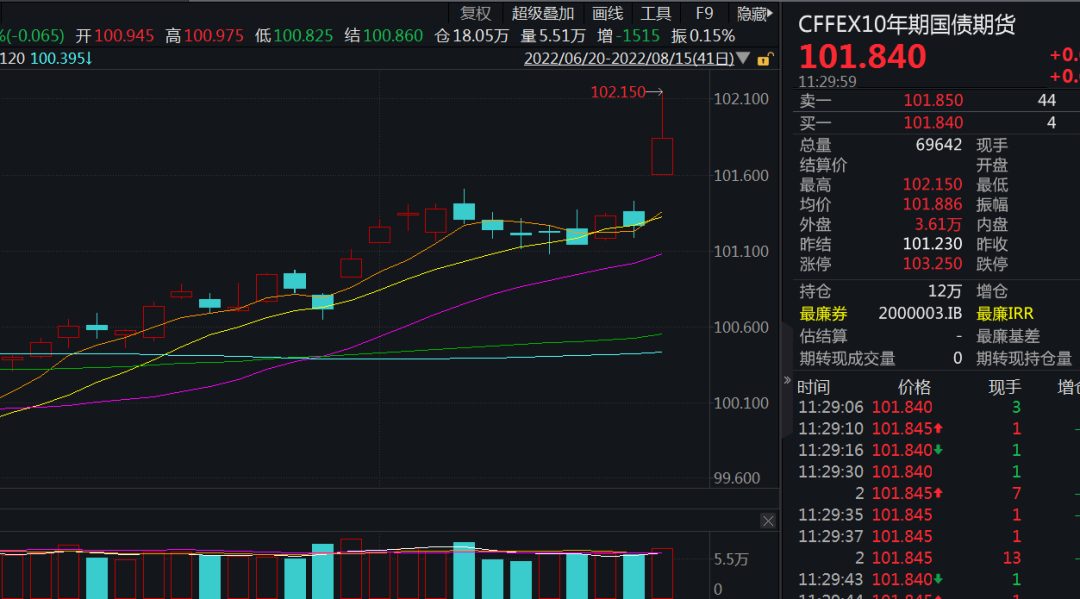Select the 买一 bid price 101.840
1080x599 pixels.
point(933,122)
